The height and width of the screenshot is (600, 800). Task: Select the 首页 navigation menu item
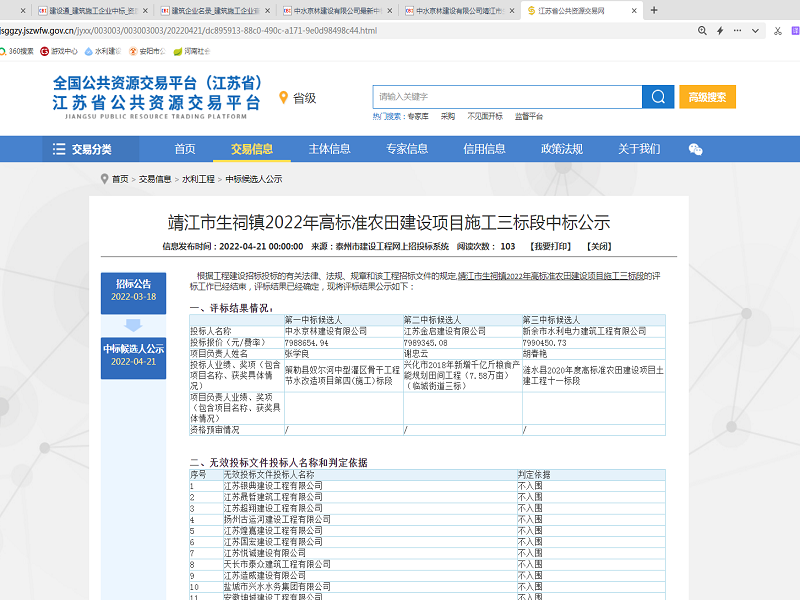coord(185,149)
